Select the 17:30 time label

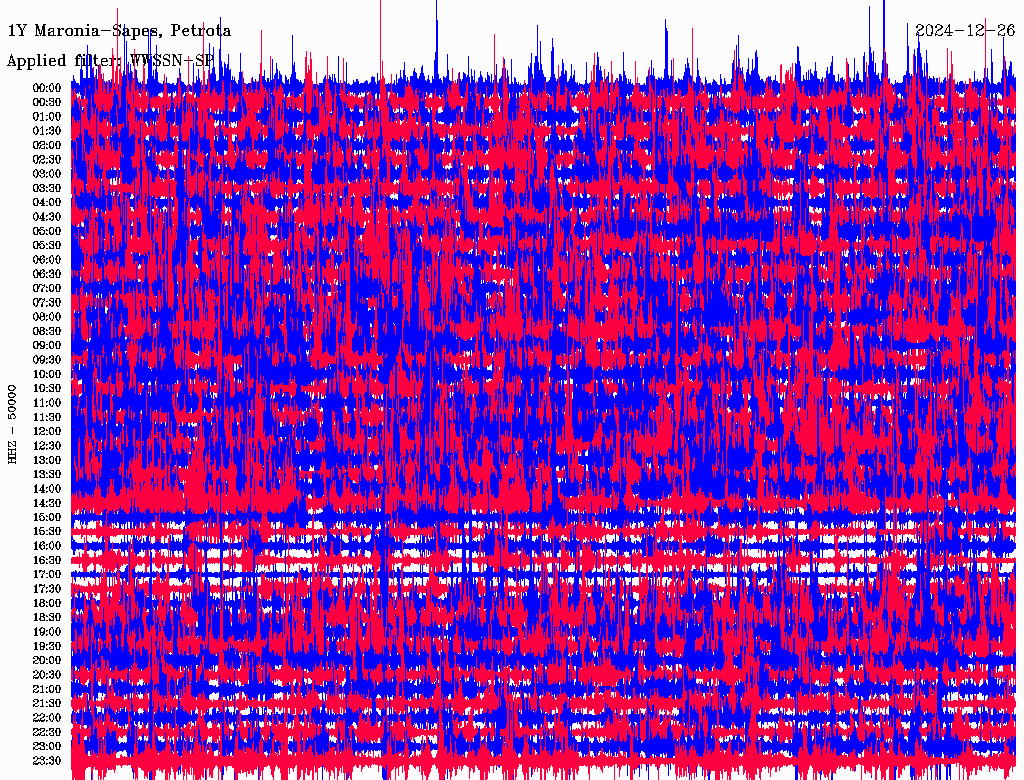pos(47,589)
